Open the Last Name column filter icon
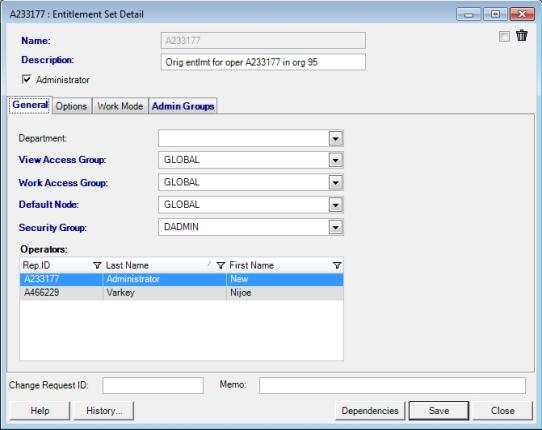The image size is (542, 430). 221,265
